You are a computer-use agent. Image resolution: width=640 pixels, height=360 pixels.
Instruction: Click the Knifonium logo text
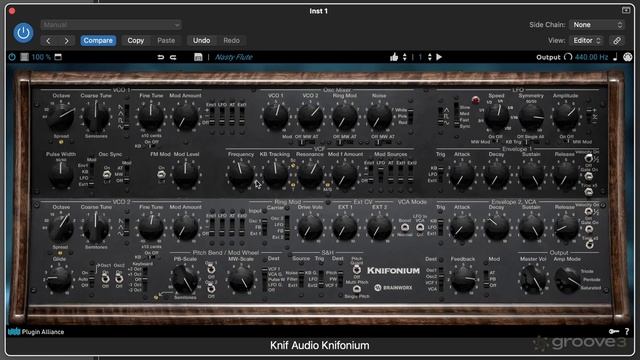pos(393,271)
